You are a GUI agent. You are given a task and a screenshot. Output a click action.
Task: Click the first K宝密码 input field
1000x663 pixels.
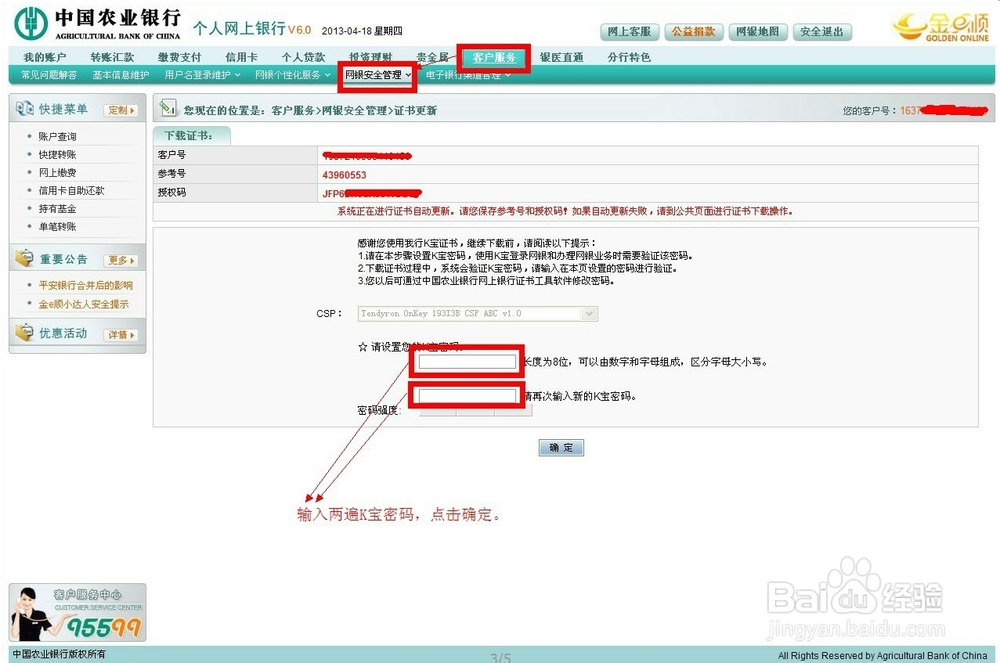pos(466,362)
